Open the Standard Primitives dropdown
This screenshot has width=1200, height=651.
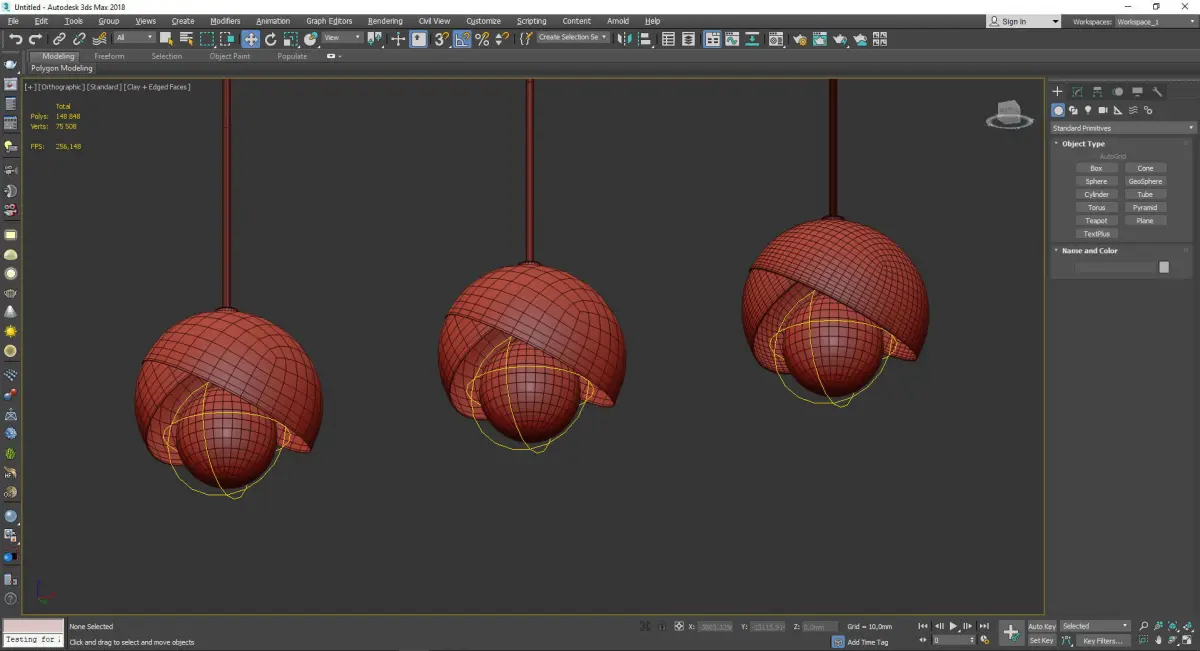tap(1122, 128)
